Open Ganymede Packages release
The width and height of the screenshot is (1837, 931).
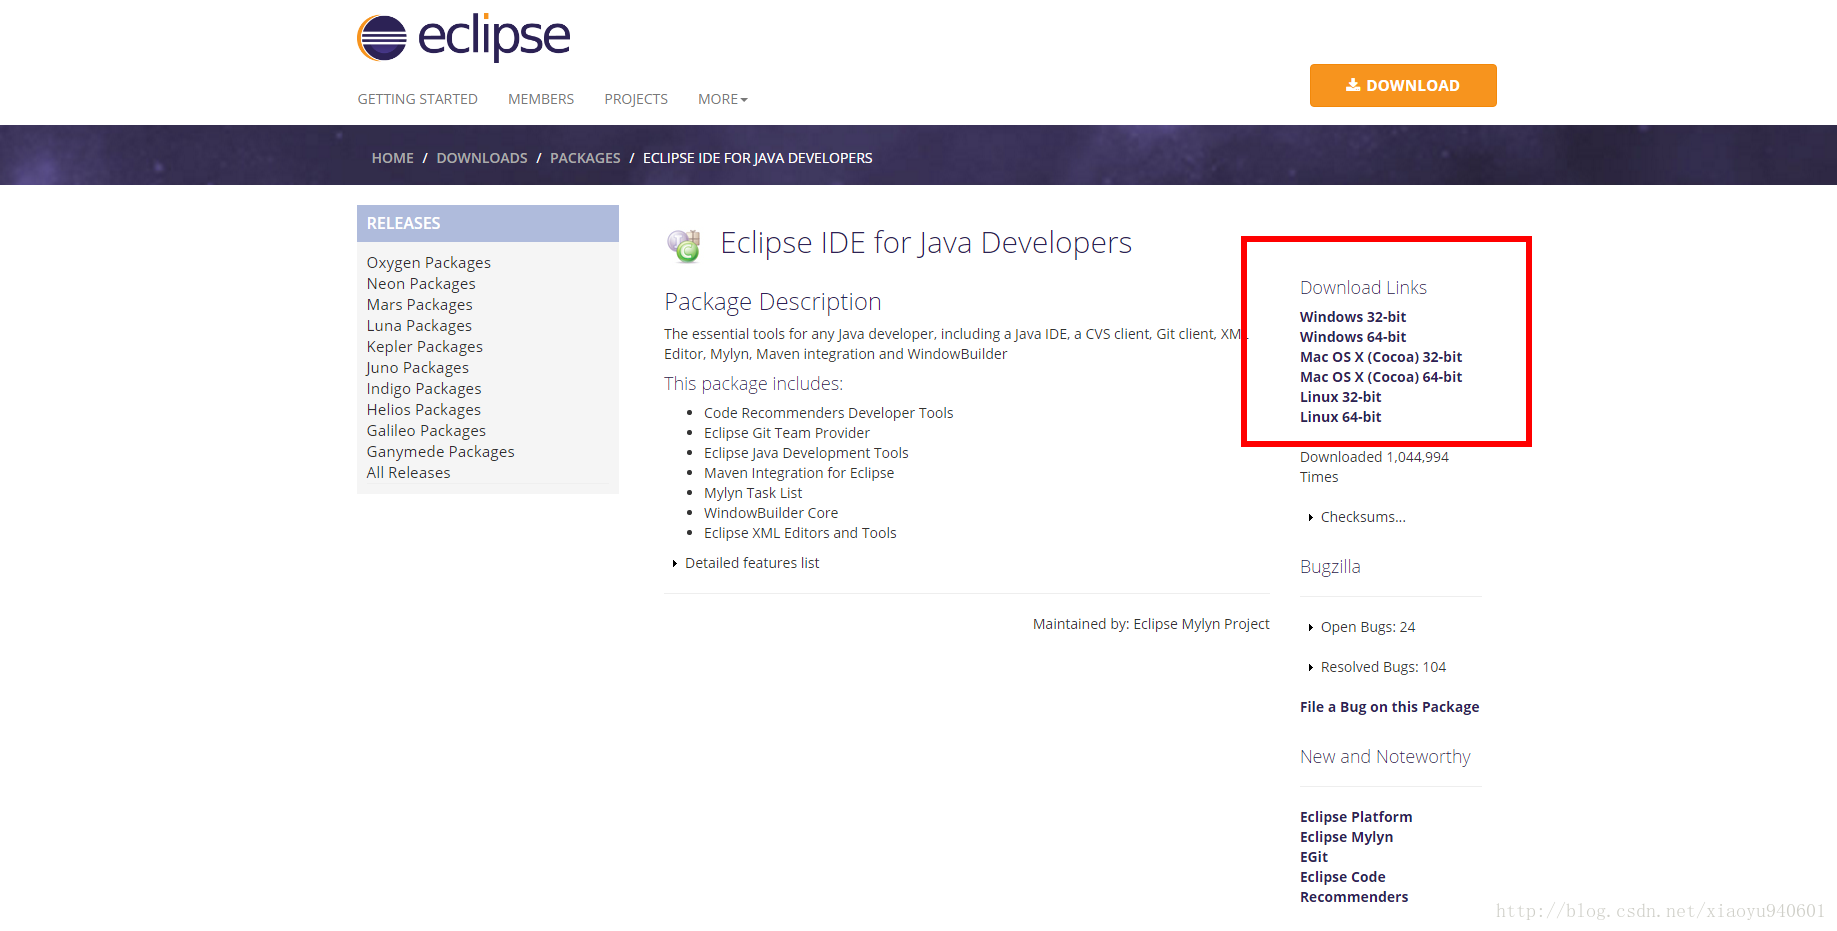pyautogui.click(x=440, y=452)
